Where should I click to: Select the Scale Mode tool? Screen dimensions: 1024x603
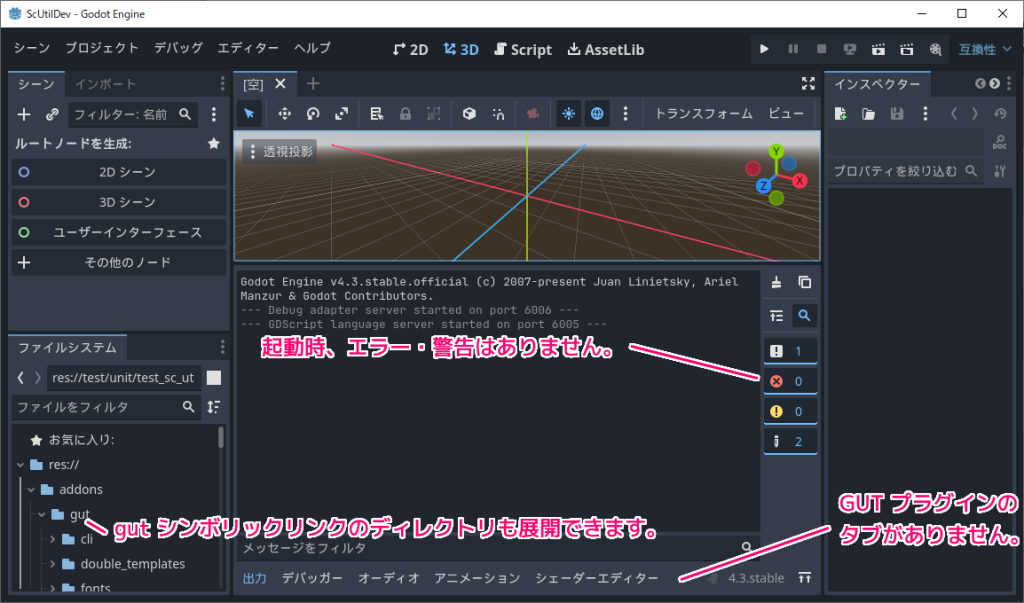pos(342,114)
